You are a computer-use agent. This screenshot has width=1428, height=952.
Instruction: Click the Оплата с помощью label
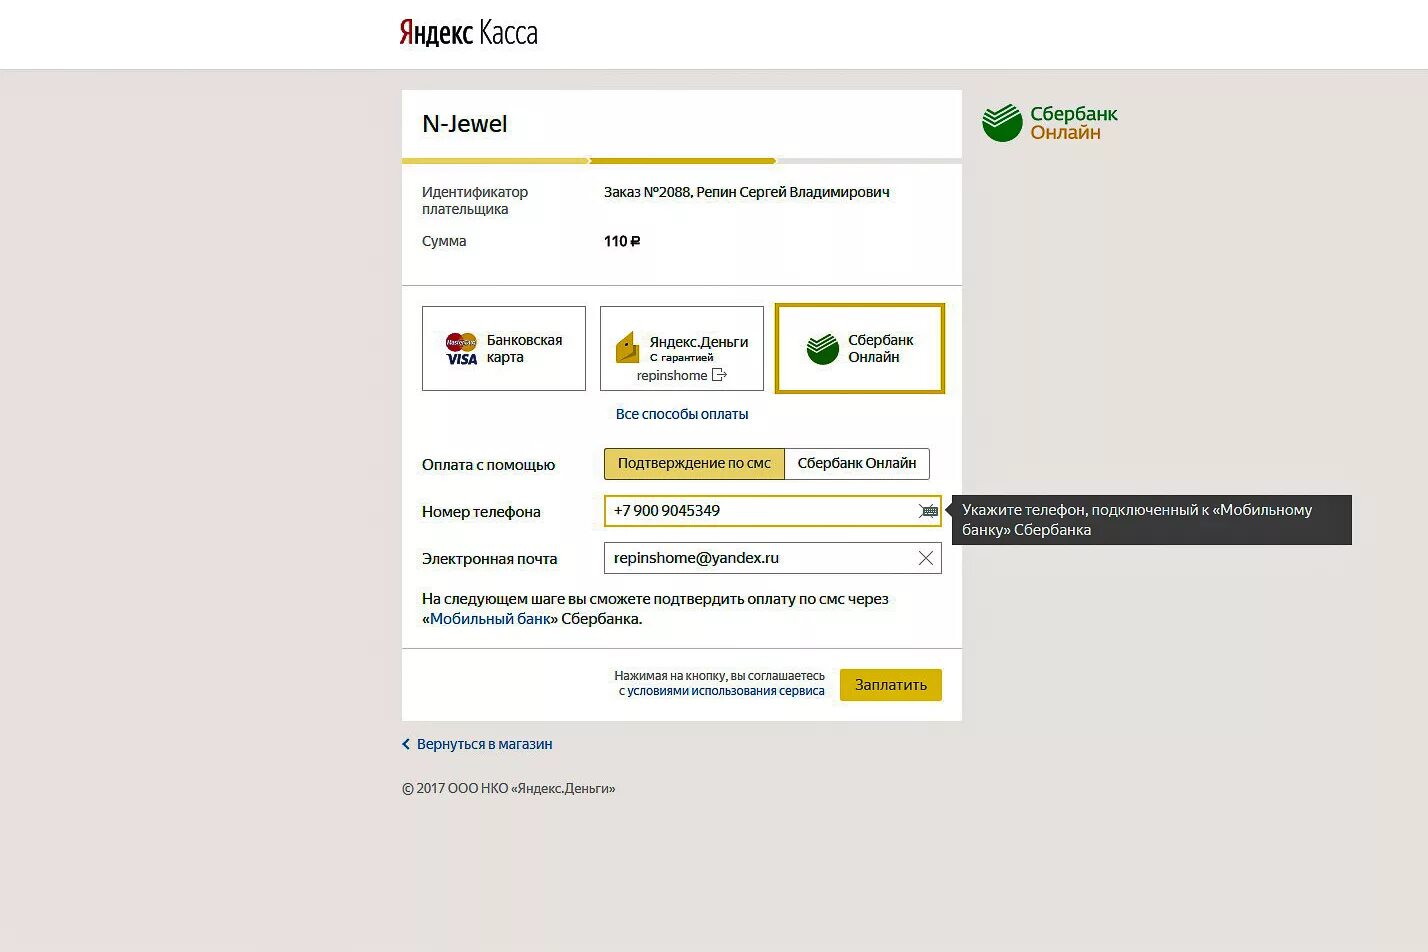pyautogui.click(x=488, y=465)
